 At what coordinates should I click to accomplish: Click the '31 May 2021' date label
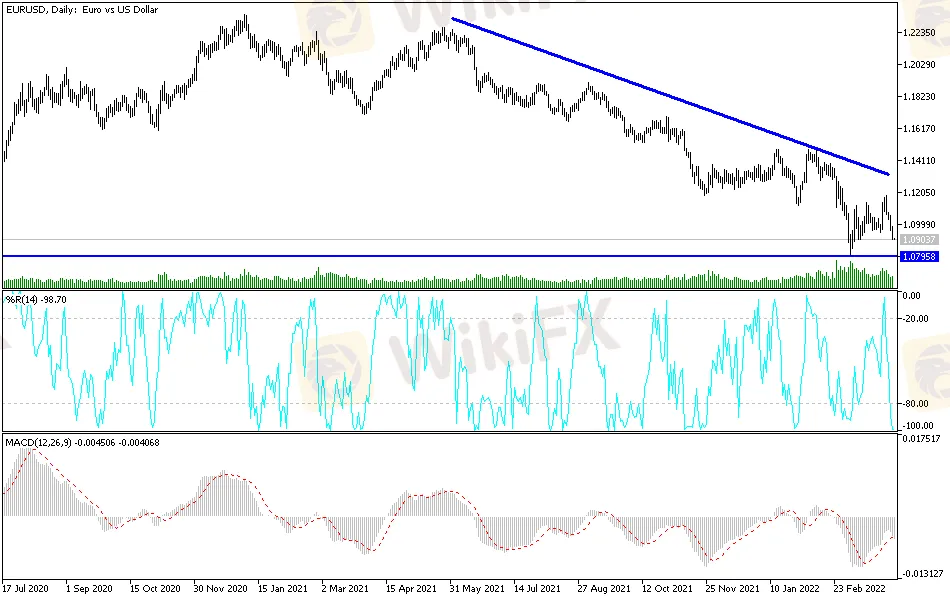(477, 588)
